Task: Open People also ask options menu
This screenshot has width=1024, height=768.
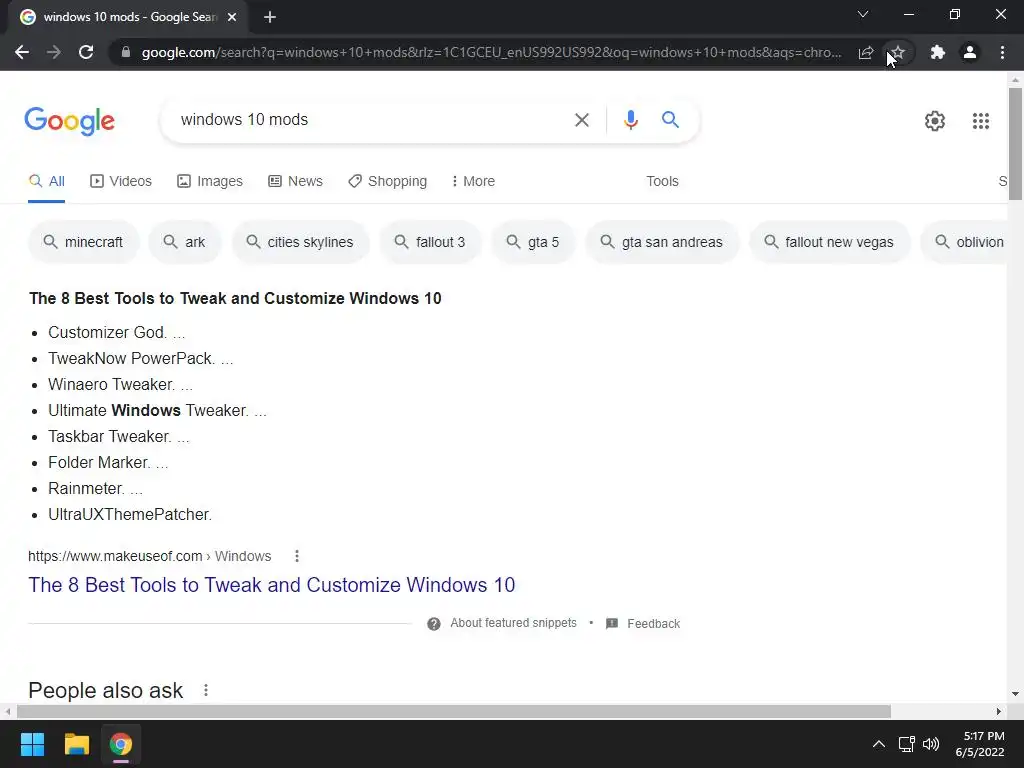Action: (206, 690)
